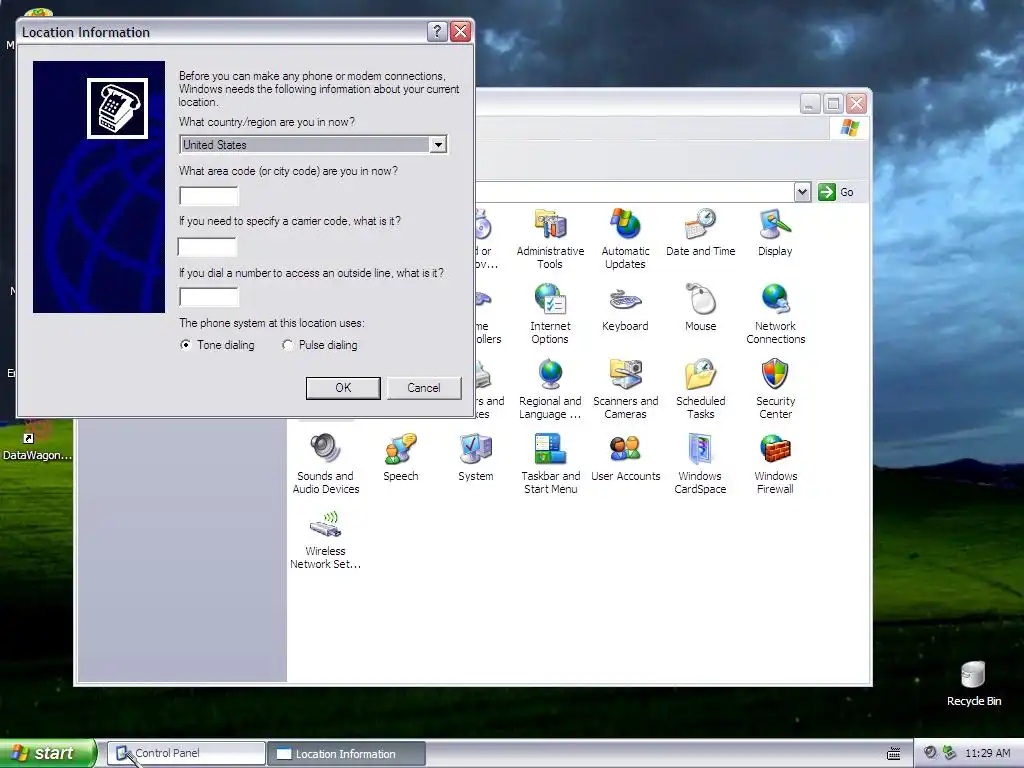Open Keyboard settings icon
Viewport: 1024px width, 768px height.
(x=625, y=308)
